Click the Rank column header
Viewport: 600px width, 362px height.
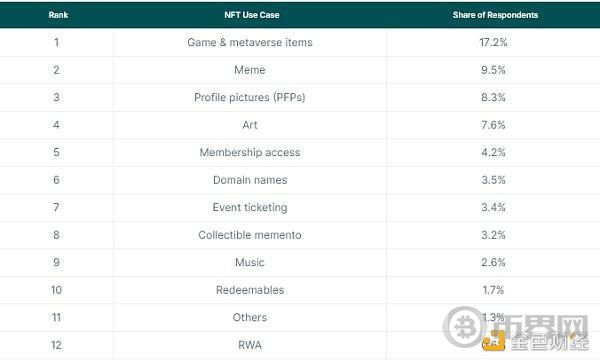click(58, 15)
